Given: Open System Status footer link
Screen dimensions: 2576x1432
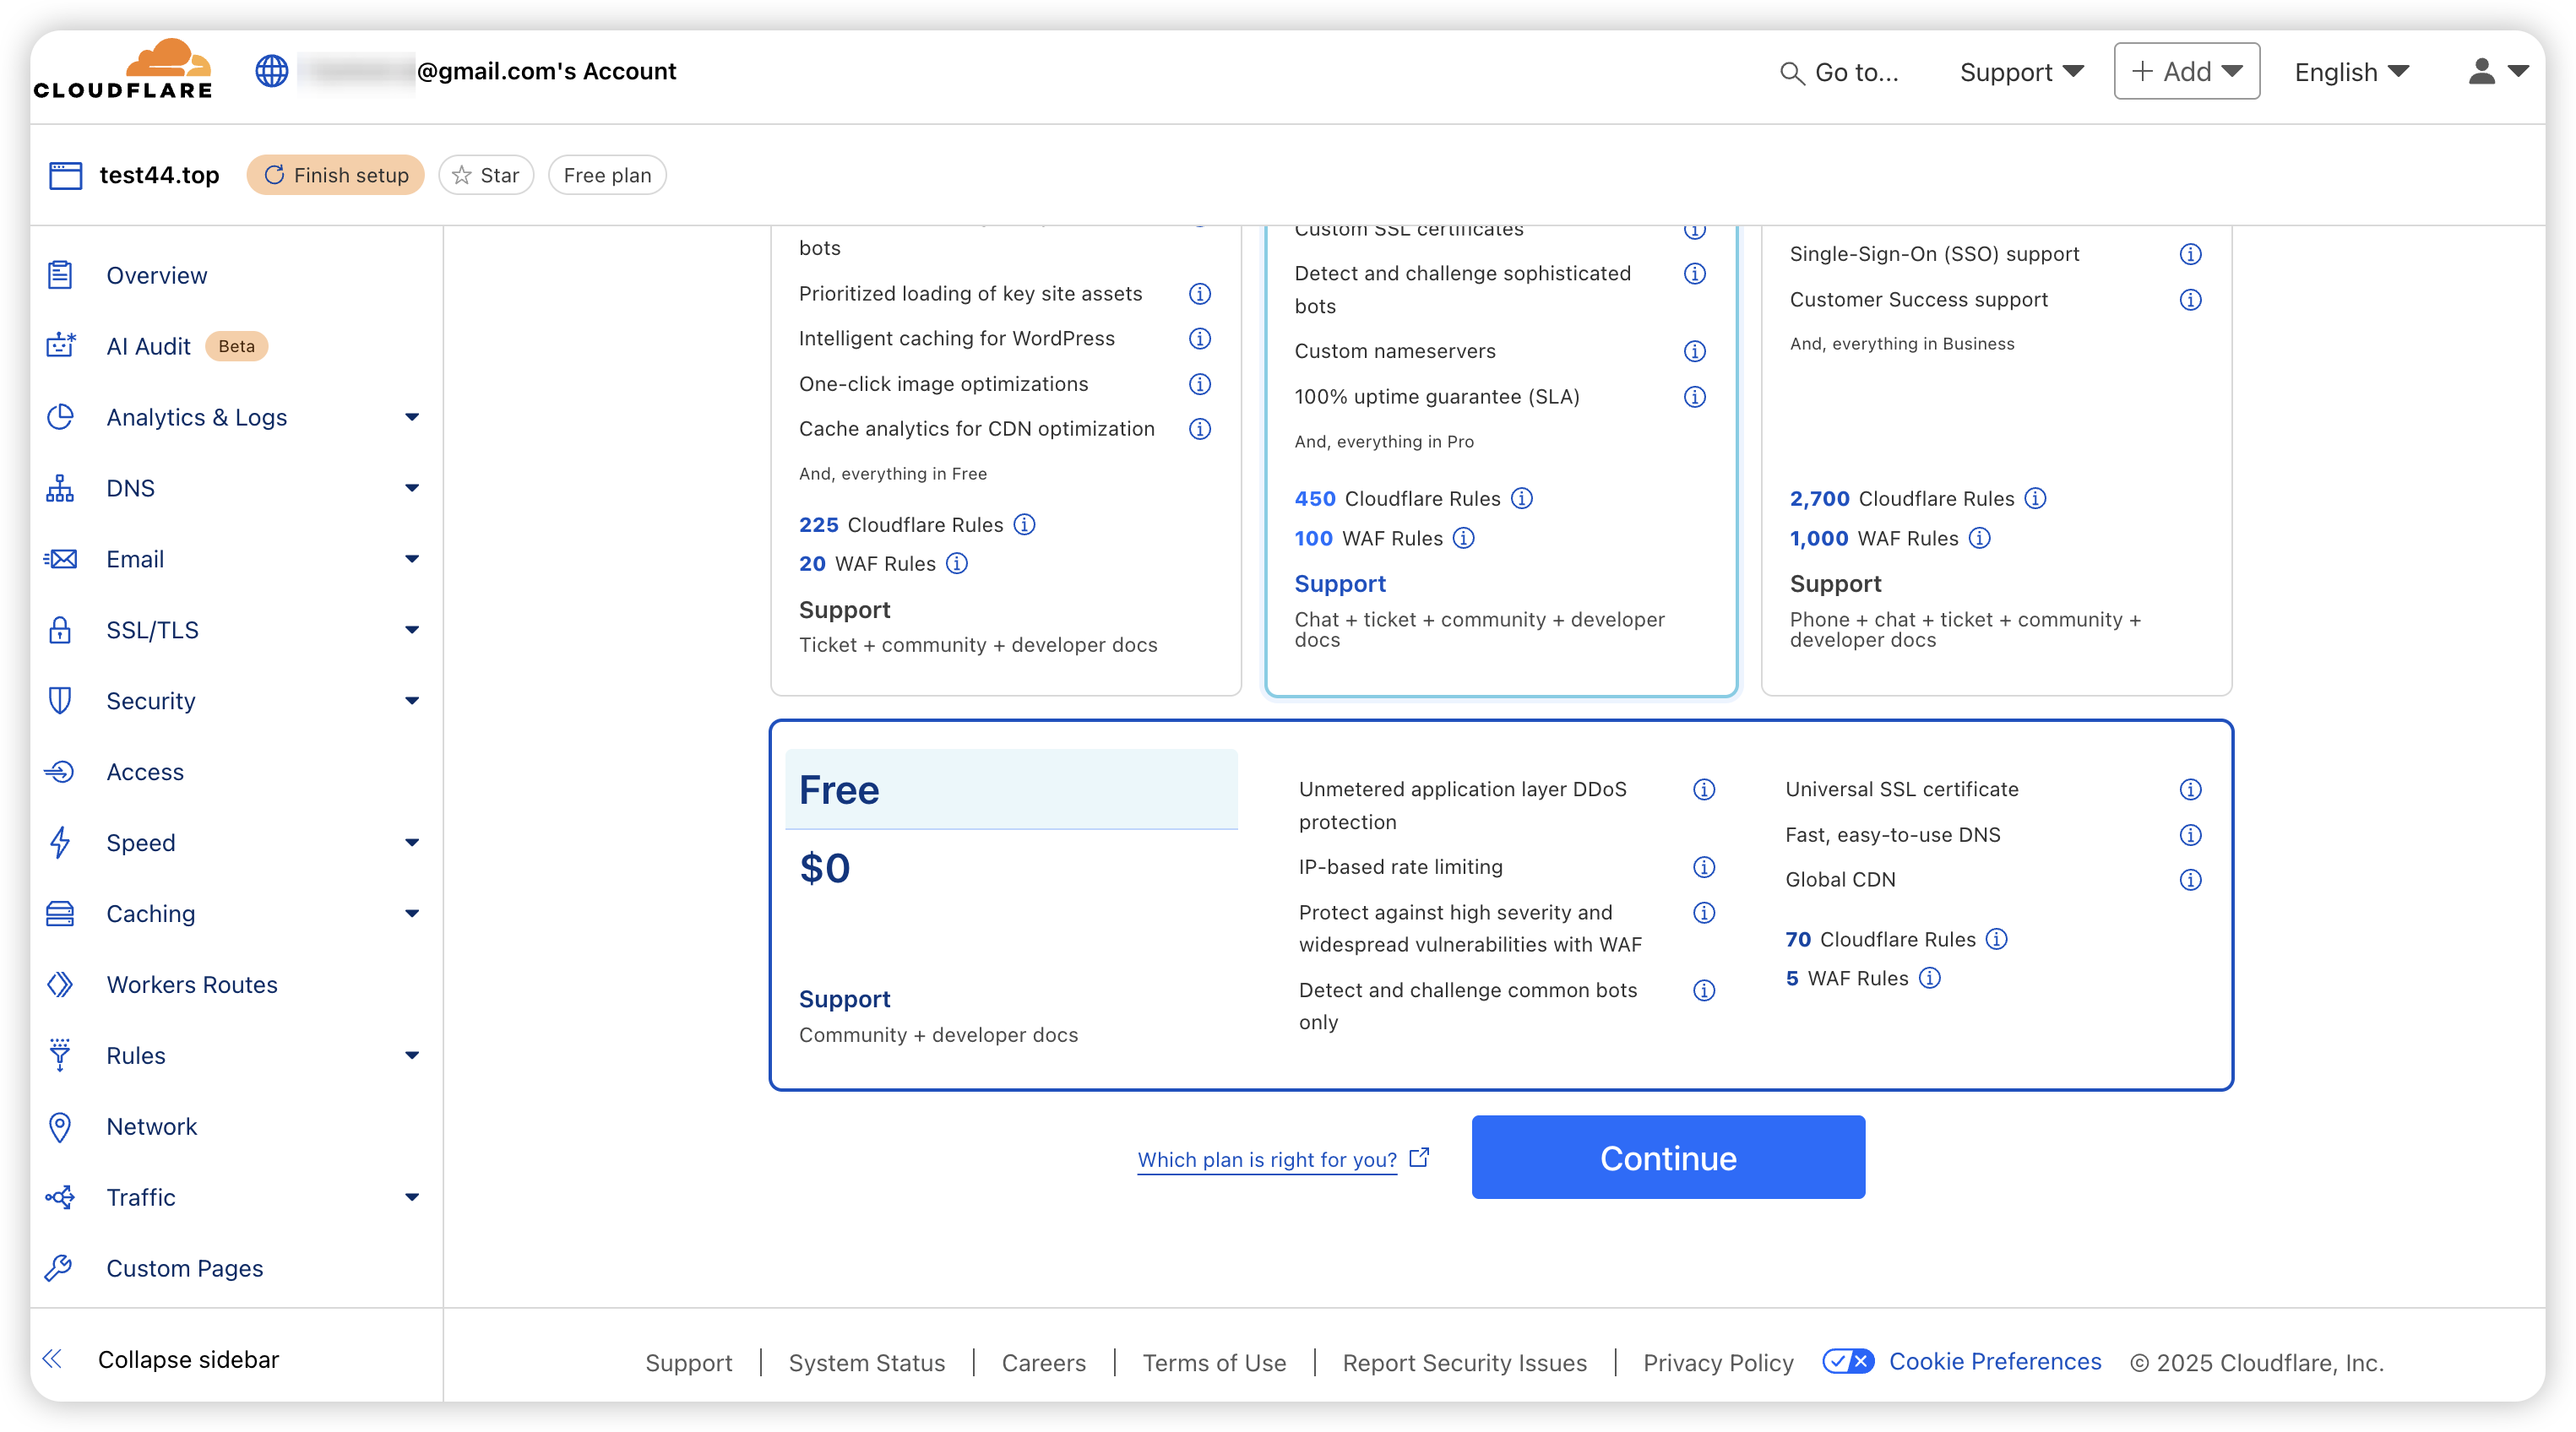Looking at the screenshot, I should (x=866, y=1362).
